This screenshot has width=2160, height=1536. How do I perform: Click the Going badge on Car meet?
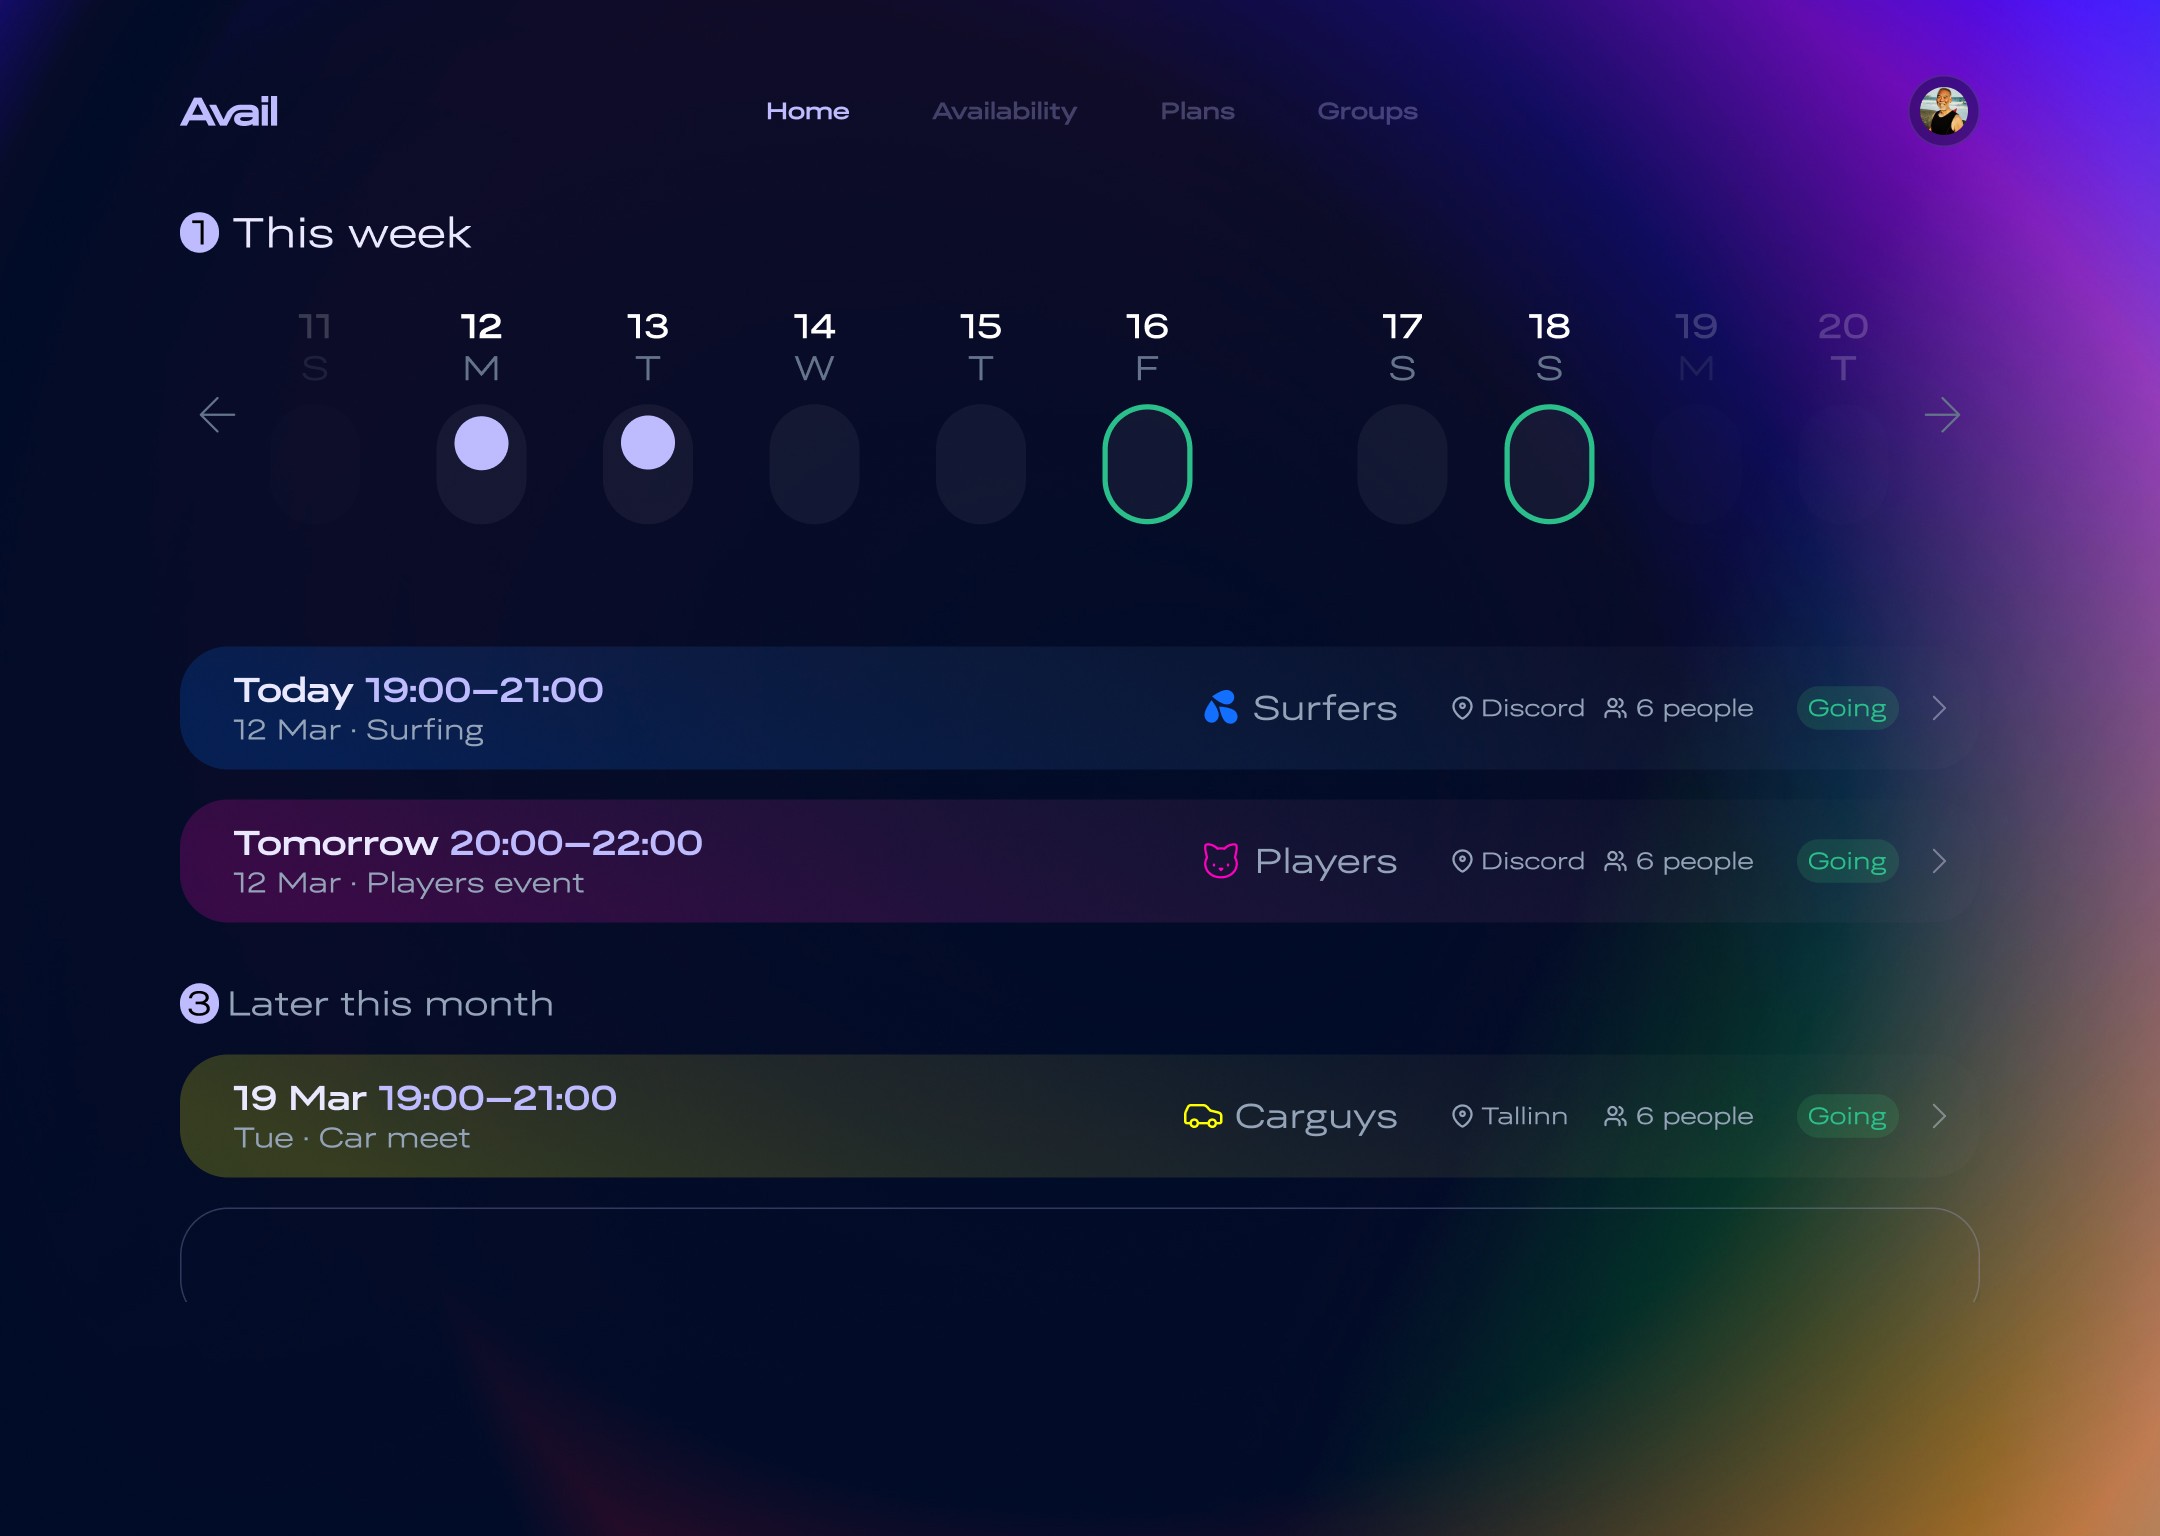point(1846,1116)
